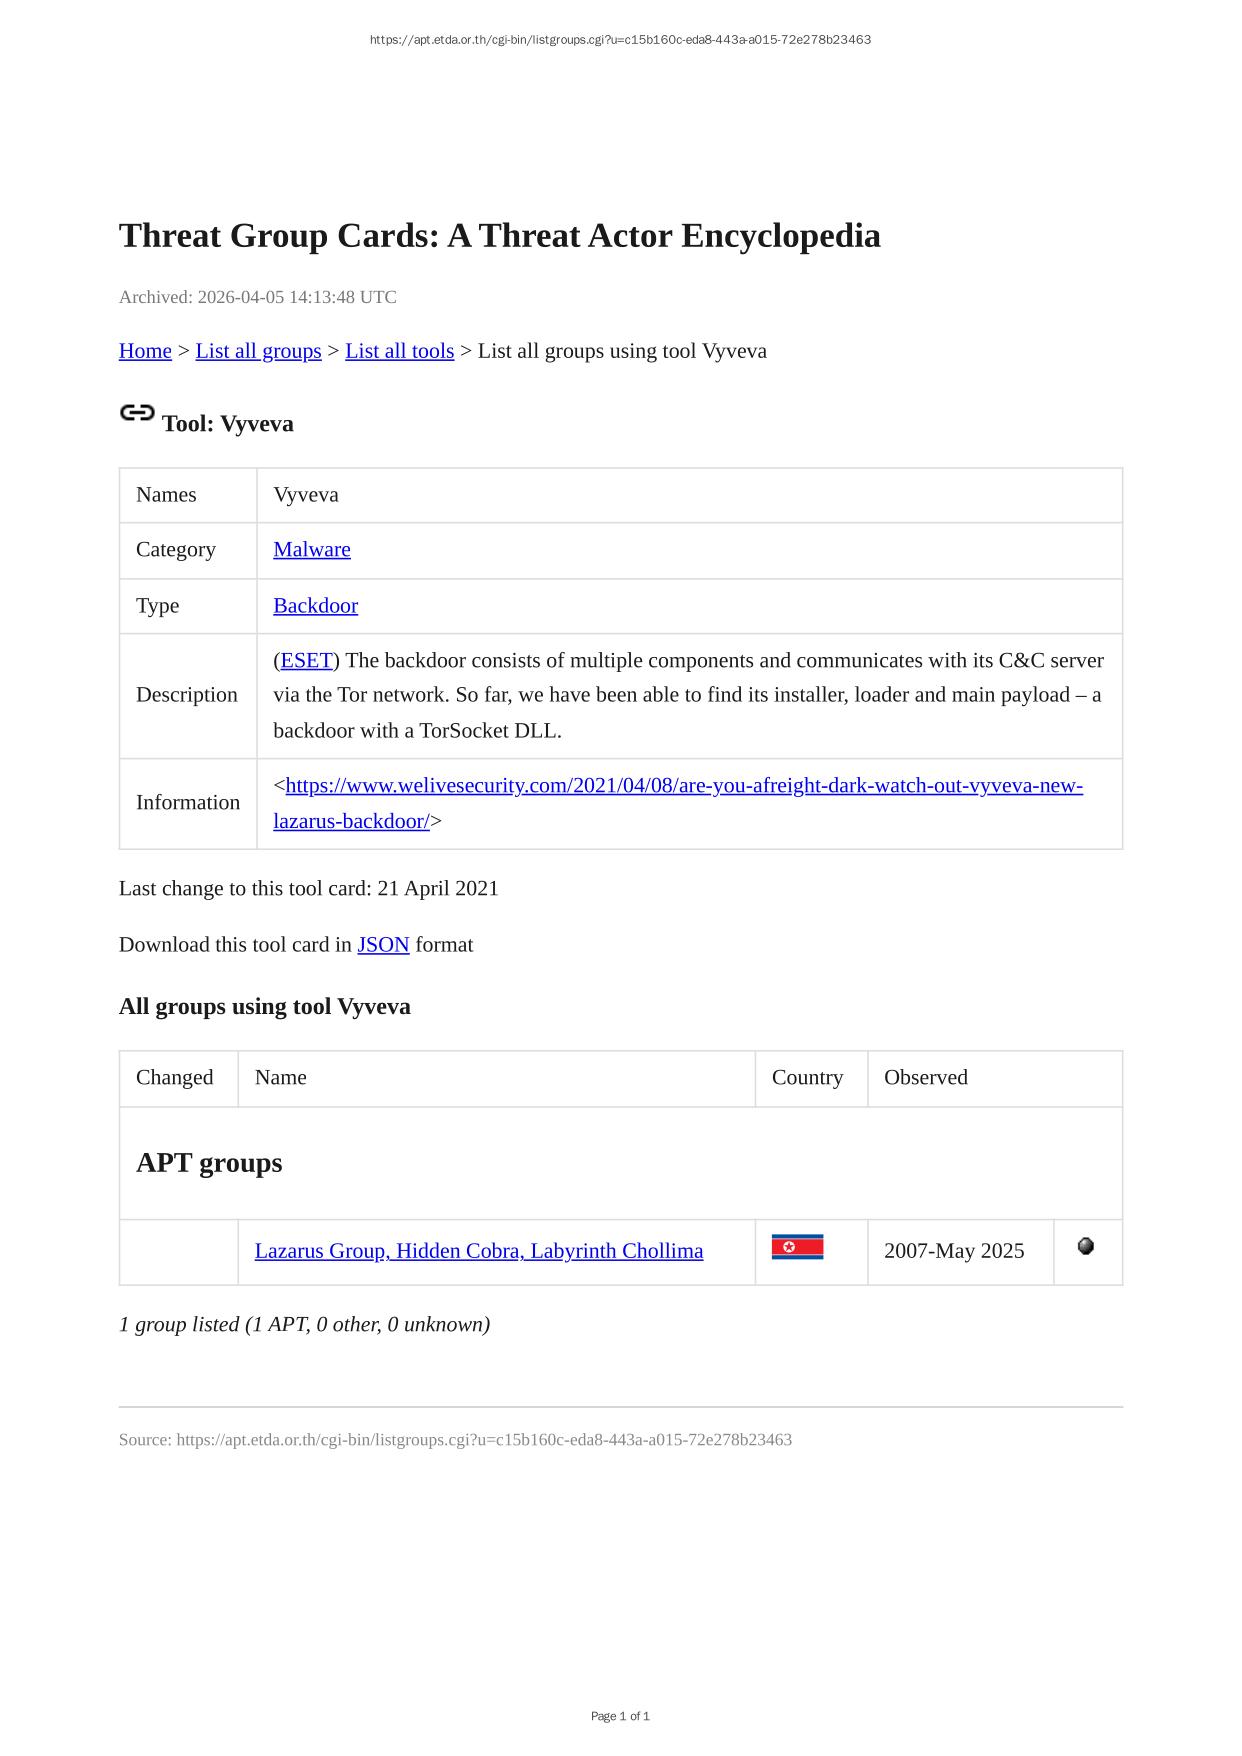This screenshot has height=1756, width=1242.
Task: Click the 2007-May 2025 observed cell
Action: click(x=954, y=1251)
